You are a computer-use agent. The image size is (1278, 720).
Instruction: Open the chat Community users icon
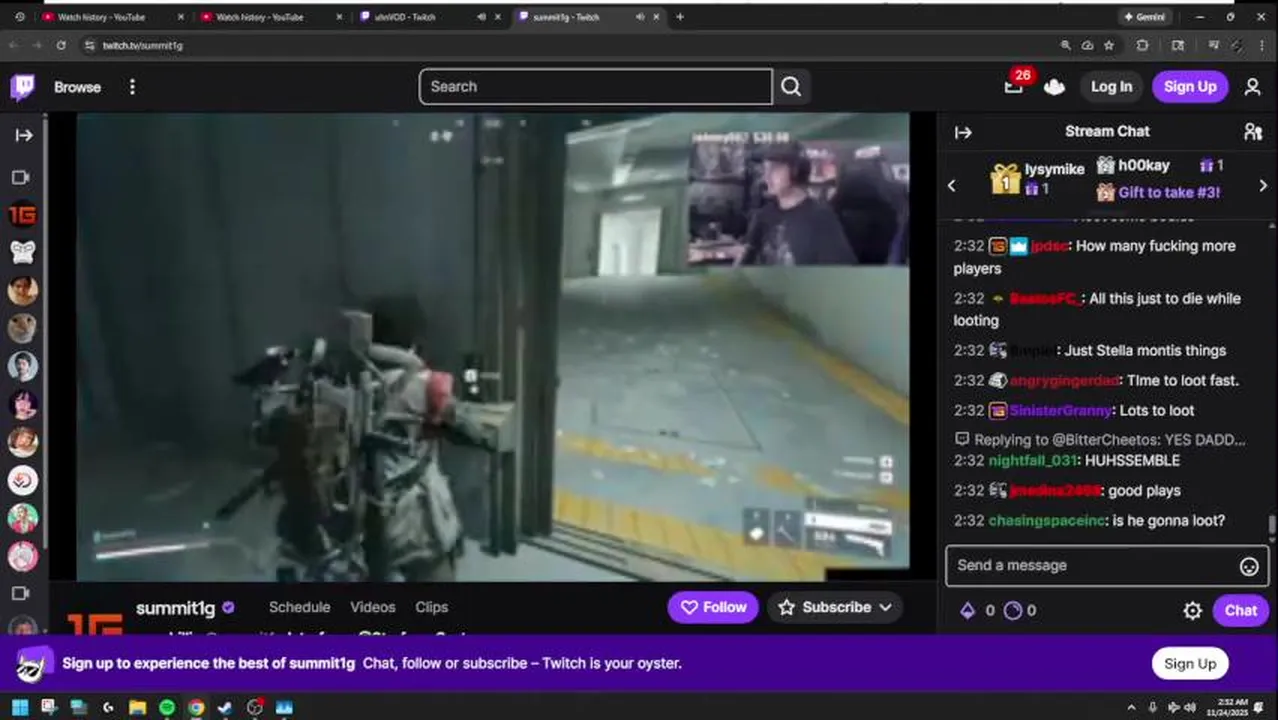pos(1252,132)
